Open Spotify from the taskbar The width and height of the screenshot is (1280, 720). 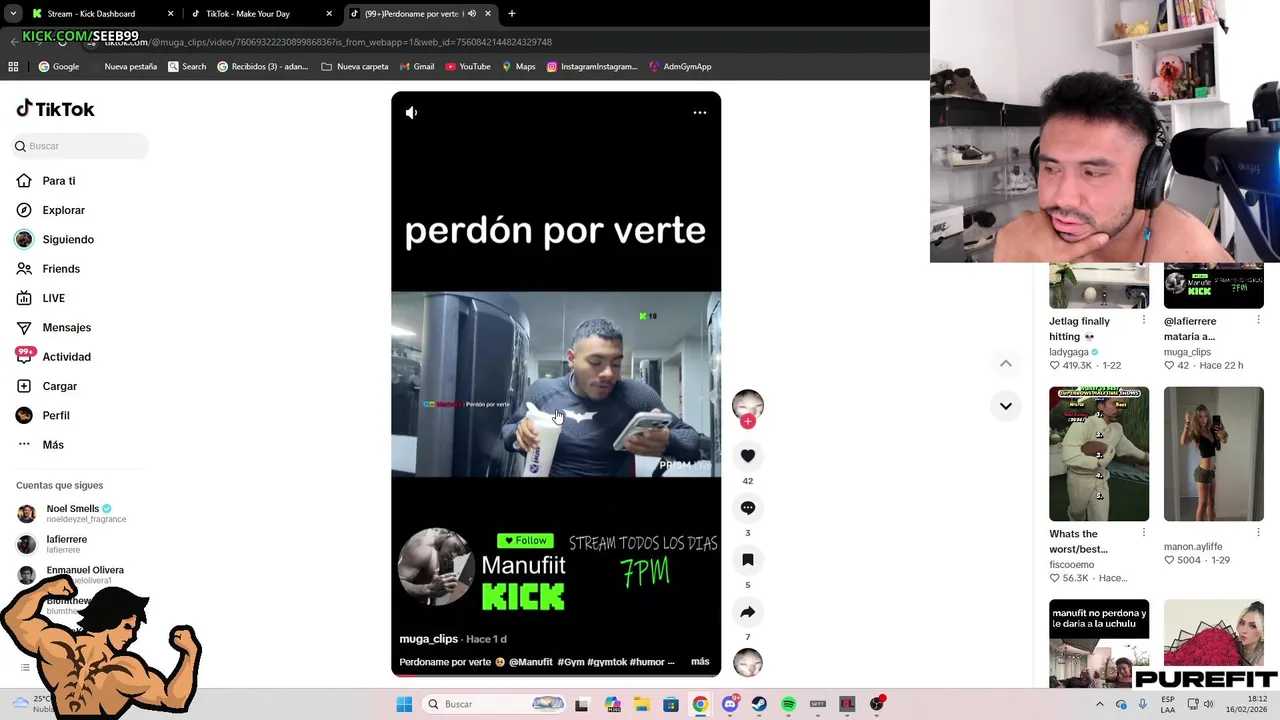tap(789, 704)
